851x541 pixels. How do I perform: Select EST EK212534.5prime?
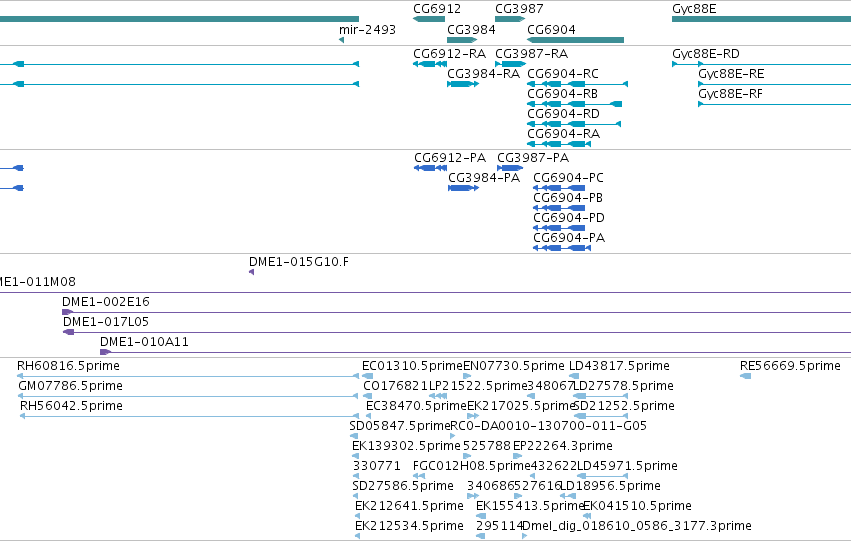point(409,526)
